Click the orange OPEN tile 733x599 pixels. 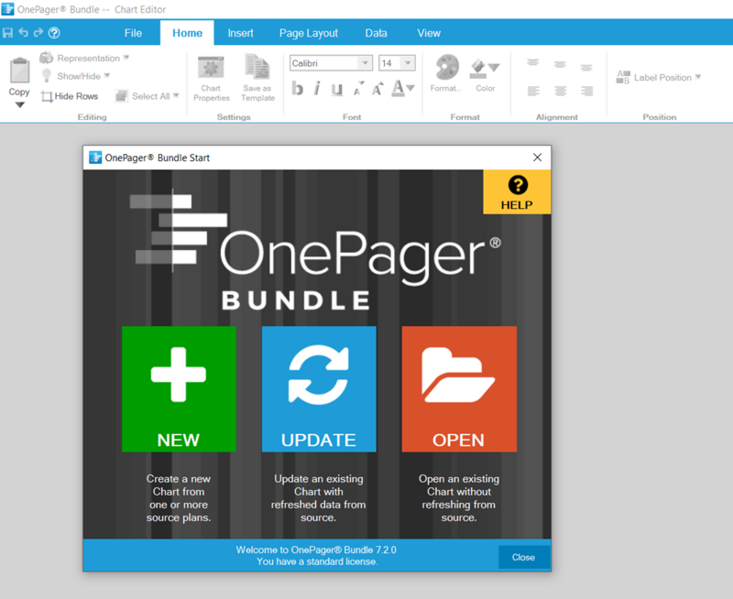[459, 389]
